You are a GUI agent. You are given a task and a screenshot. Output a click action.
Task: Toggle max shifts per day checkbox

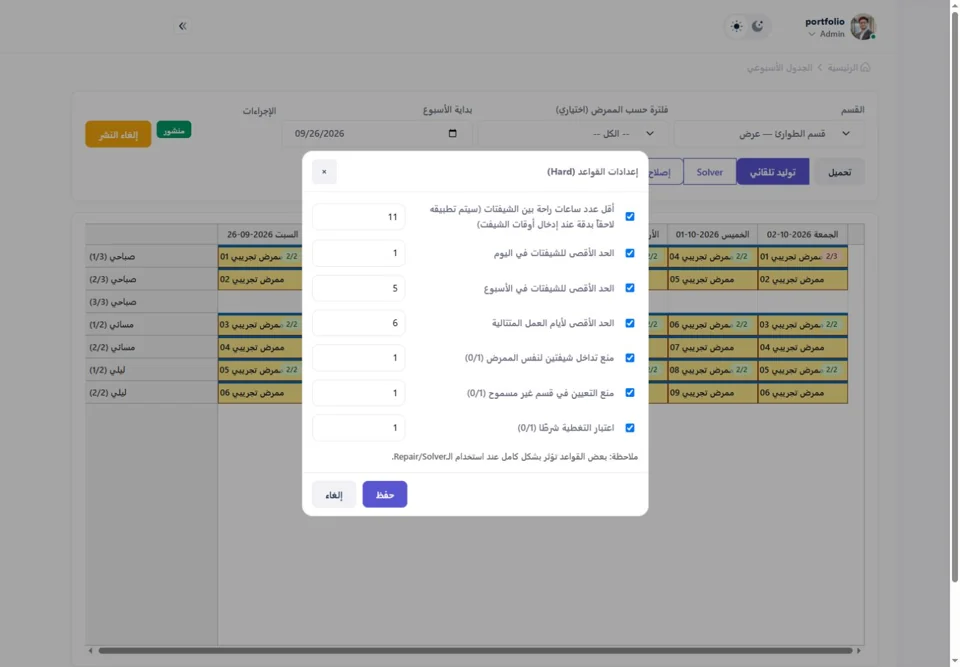tap(630, 253)
